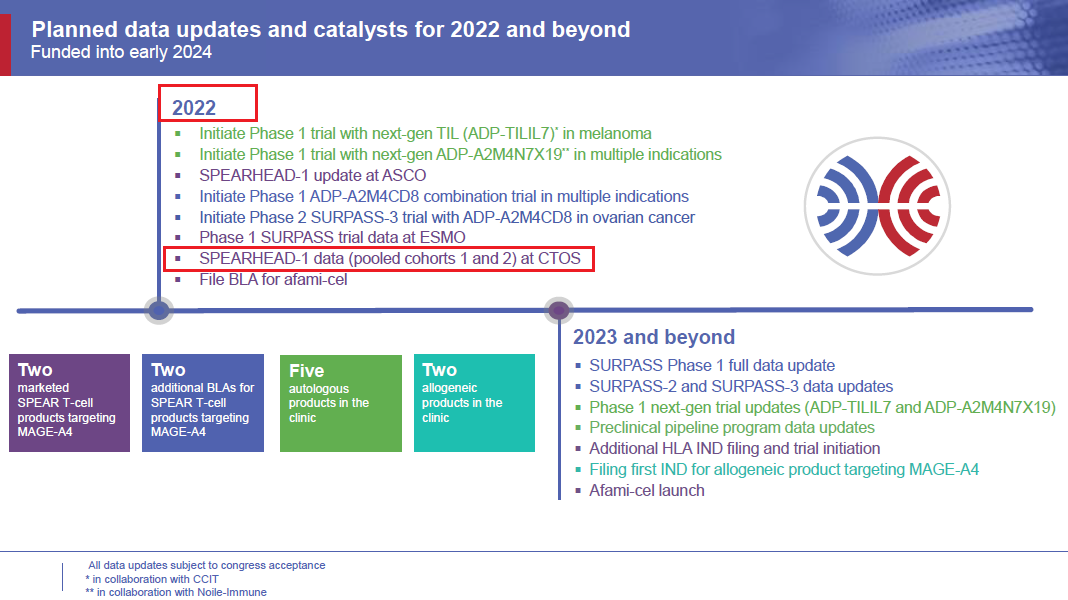The width and height of the screenshot is (1068, 600).
Task: Click the 'in collaboration with Noile-Immune' footnote
Action: point(176,592)
